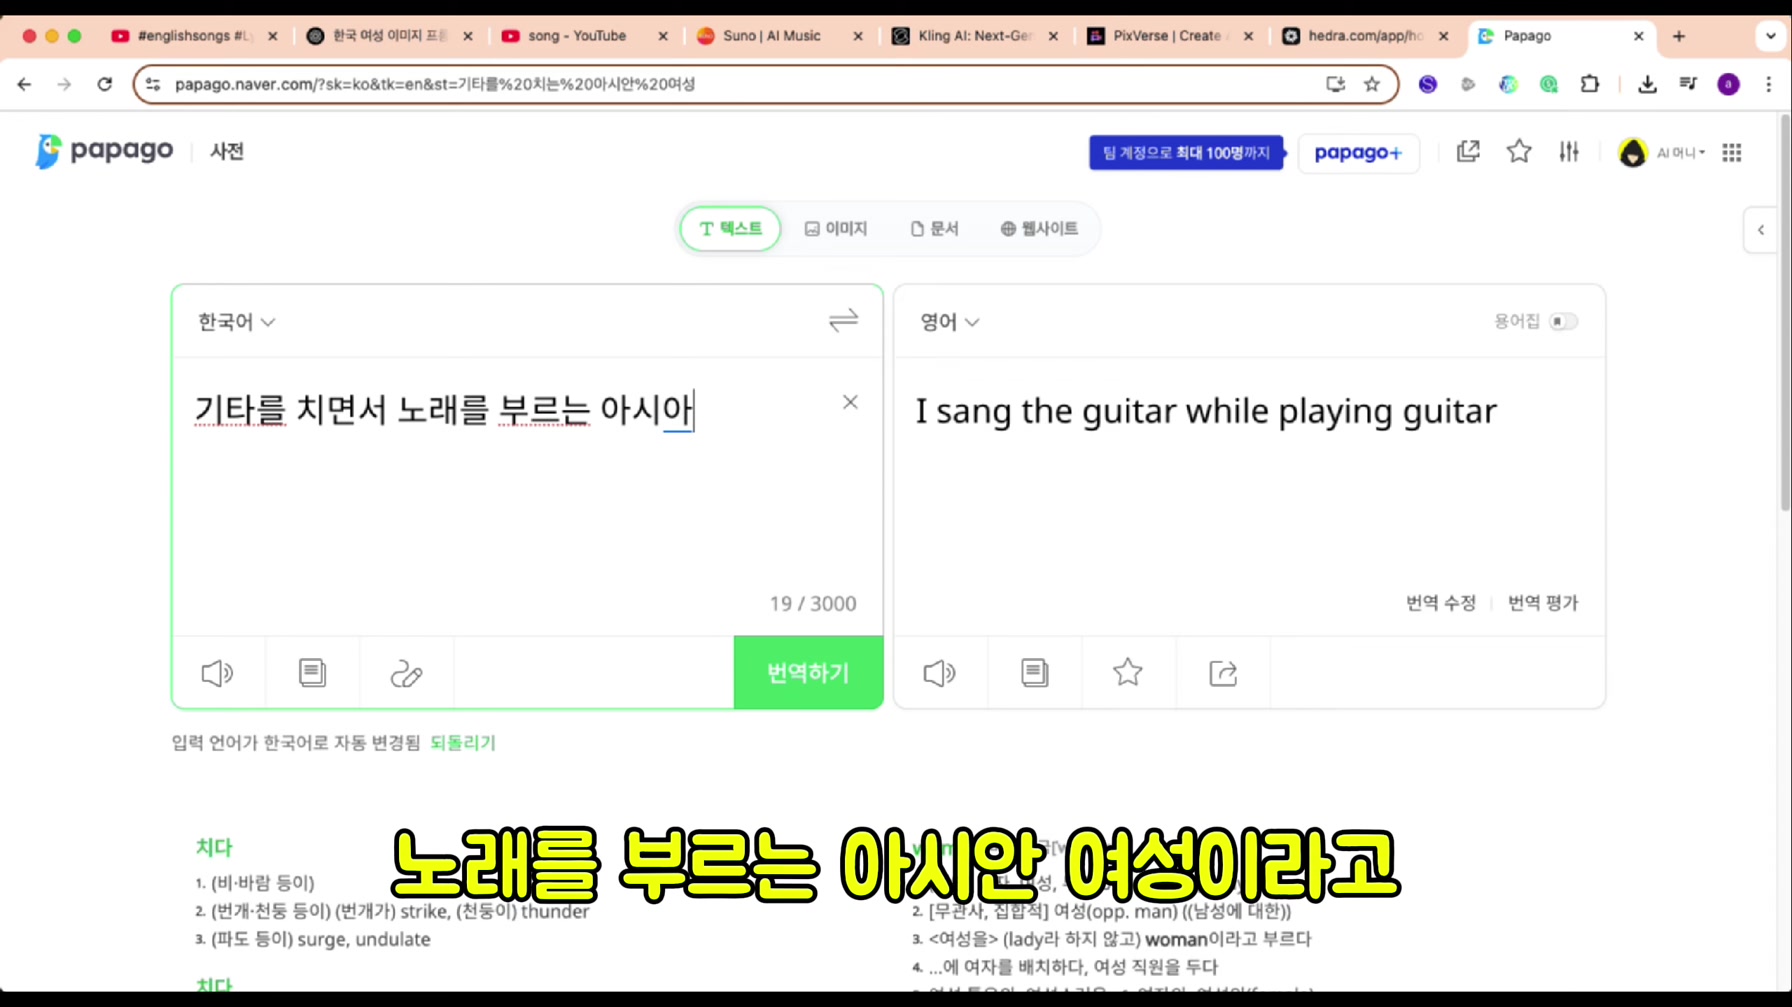Screen dimensions: 1792x1007
Task: Click 번역 평가 link
Action: [1542, 602]
